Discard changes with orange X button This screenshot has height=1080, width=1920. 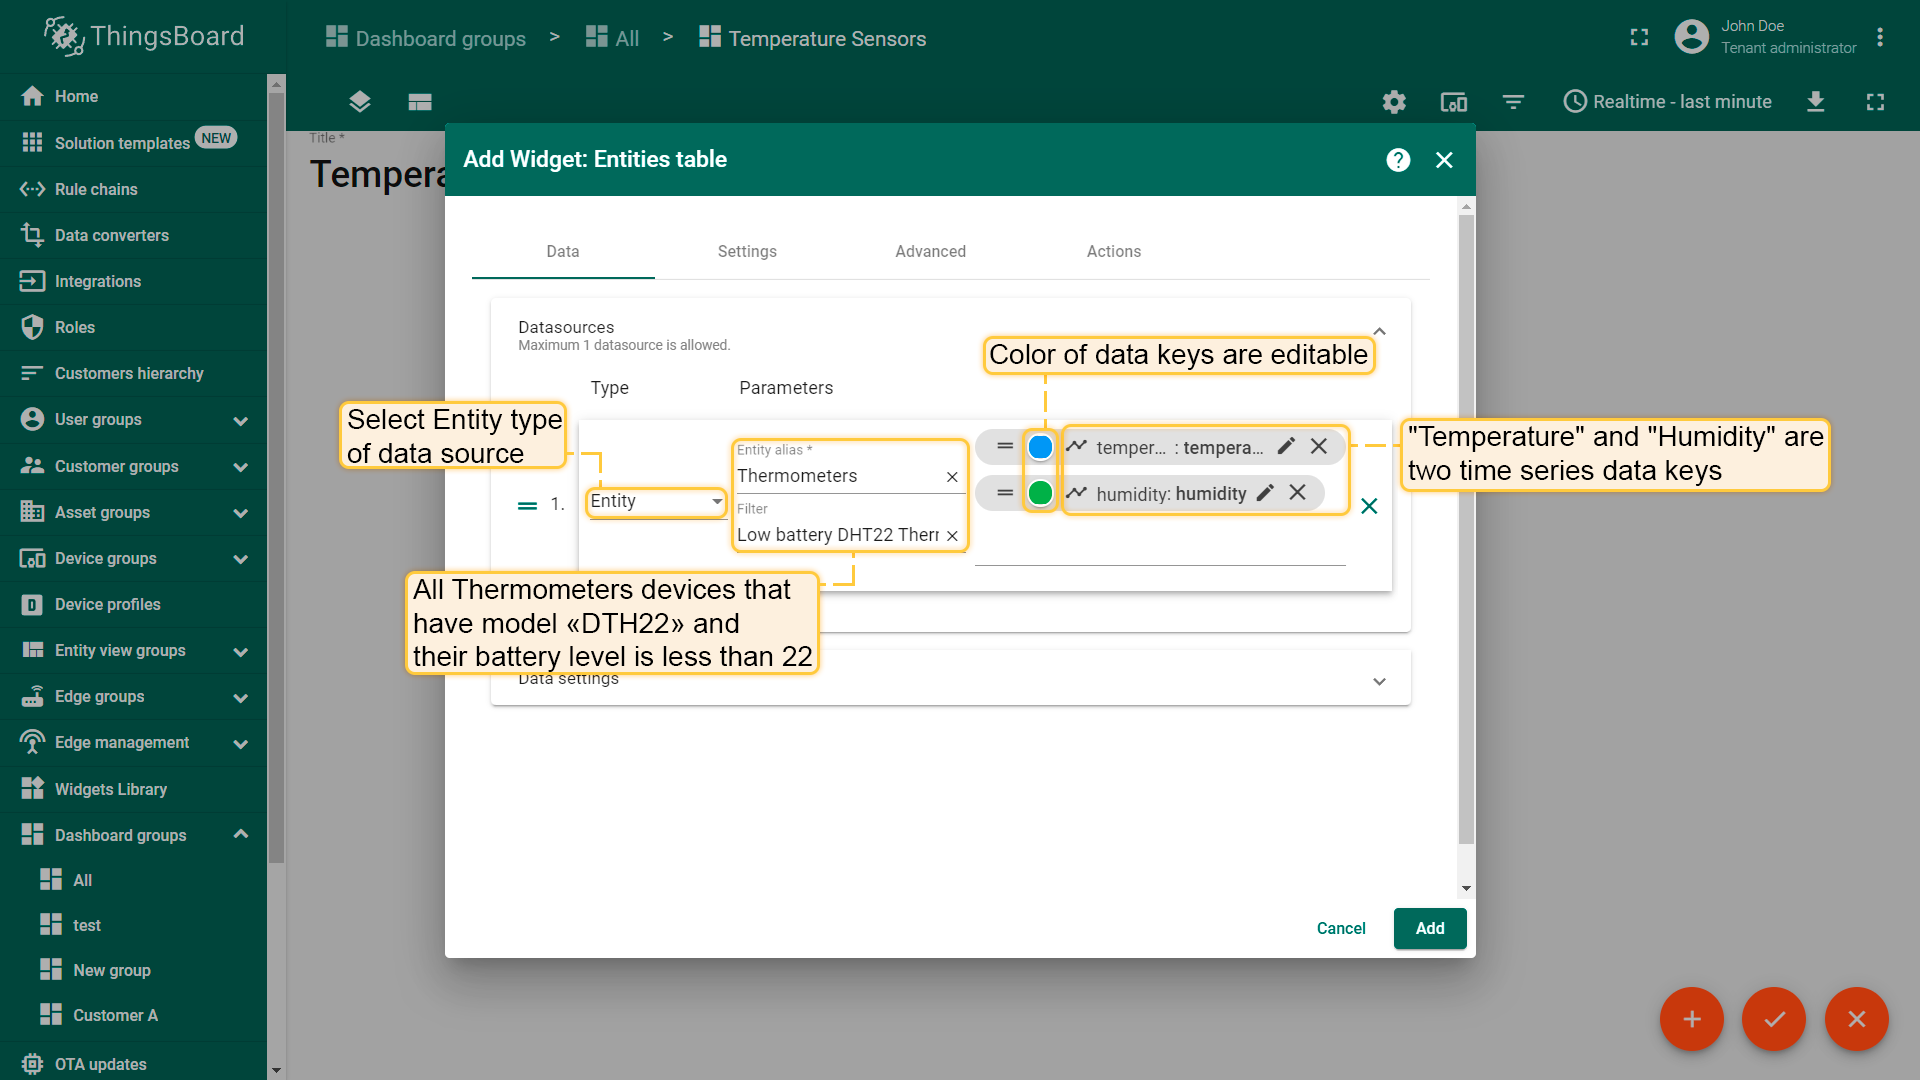1857,1019
